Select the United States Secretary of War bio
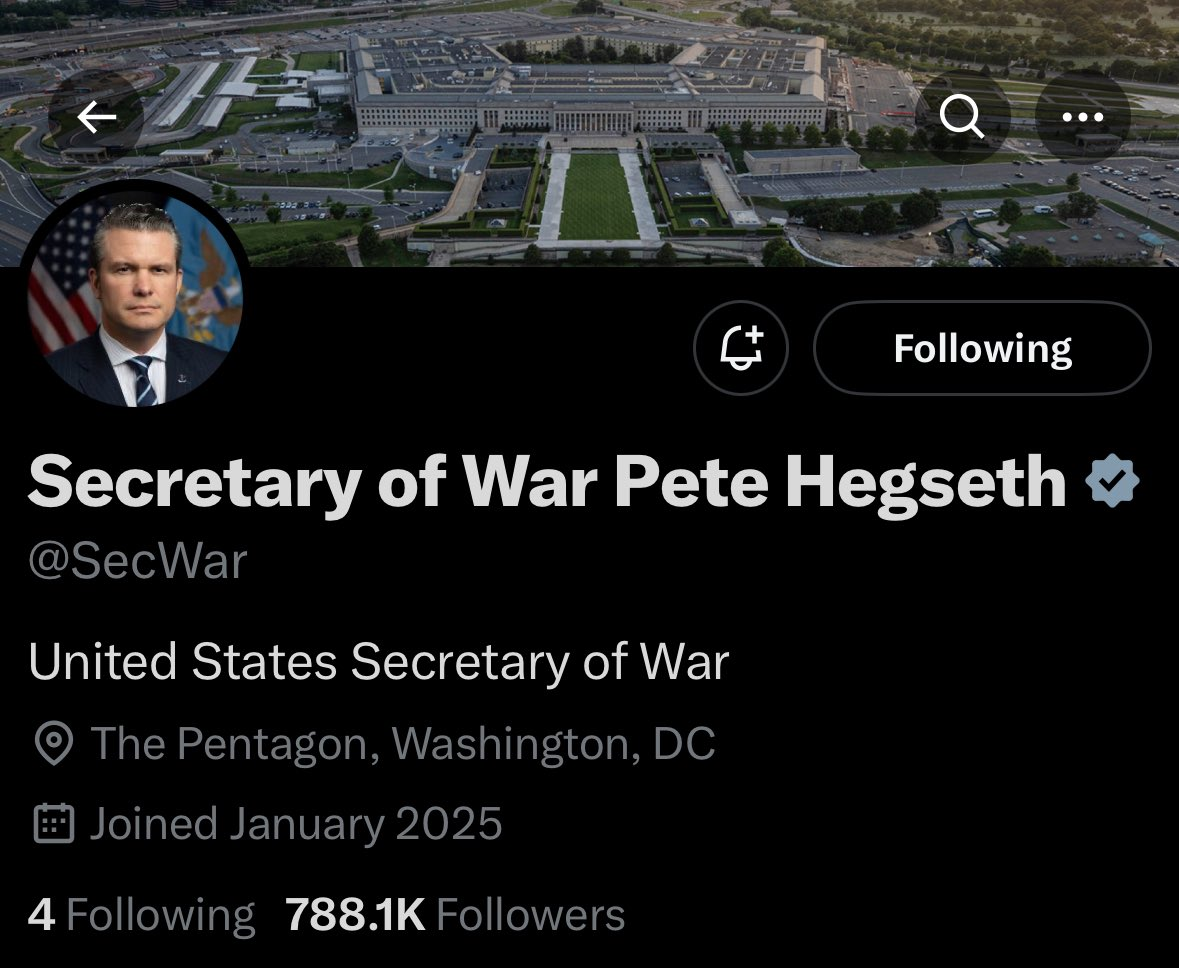1179x968 pixels. [379, 662]
